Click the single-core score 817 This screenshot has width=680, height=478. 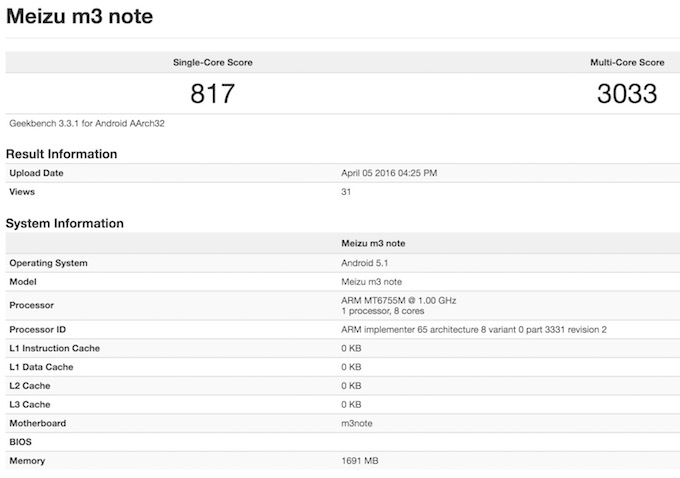click(x=212, y=94)
